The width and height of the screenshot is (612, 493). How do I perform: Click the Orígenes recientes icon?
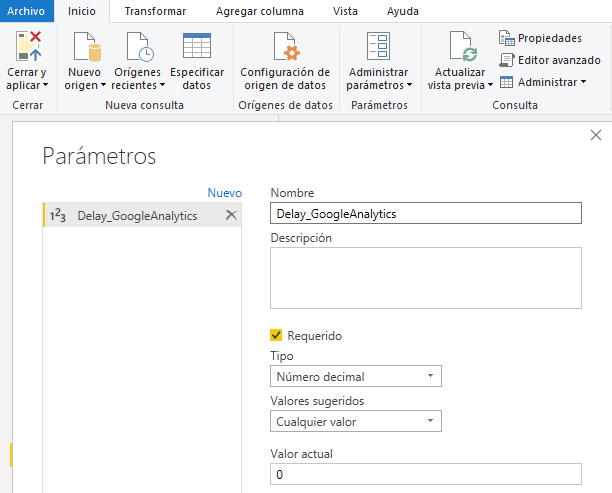coord(138,47)
